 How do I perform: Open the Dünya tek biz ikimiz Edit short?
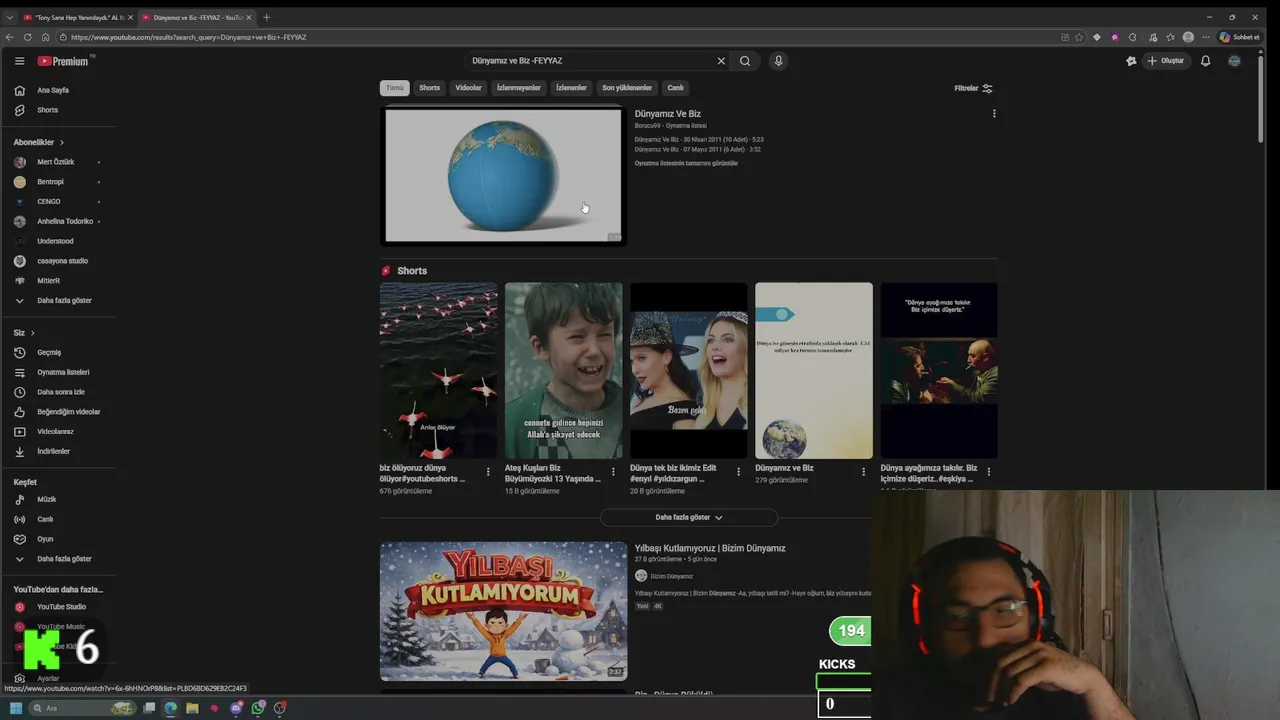click(x=688, y=371)
